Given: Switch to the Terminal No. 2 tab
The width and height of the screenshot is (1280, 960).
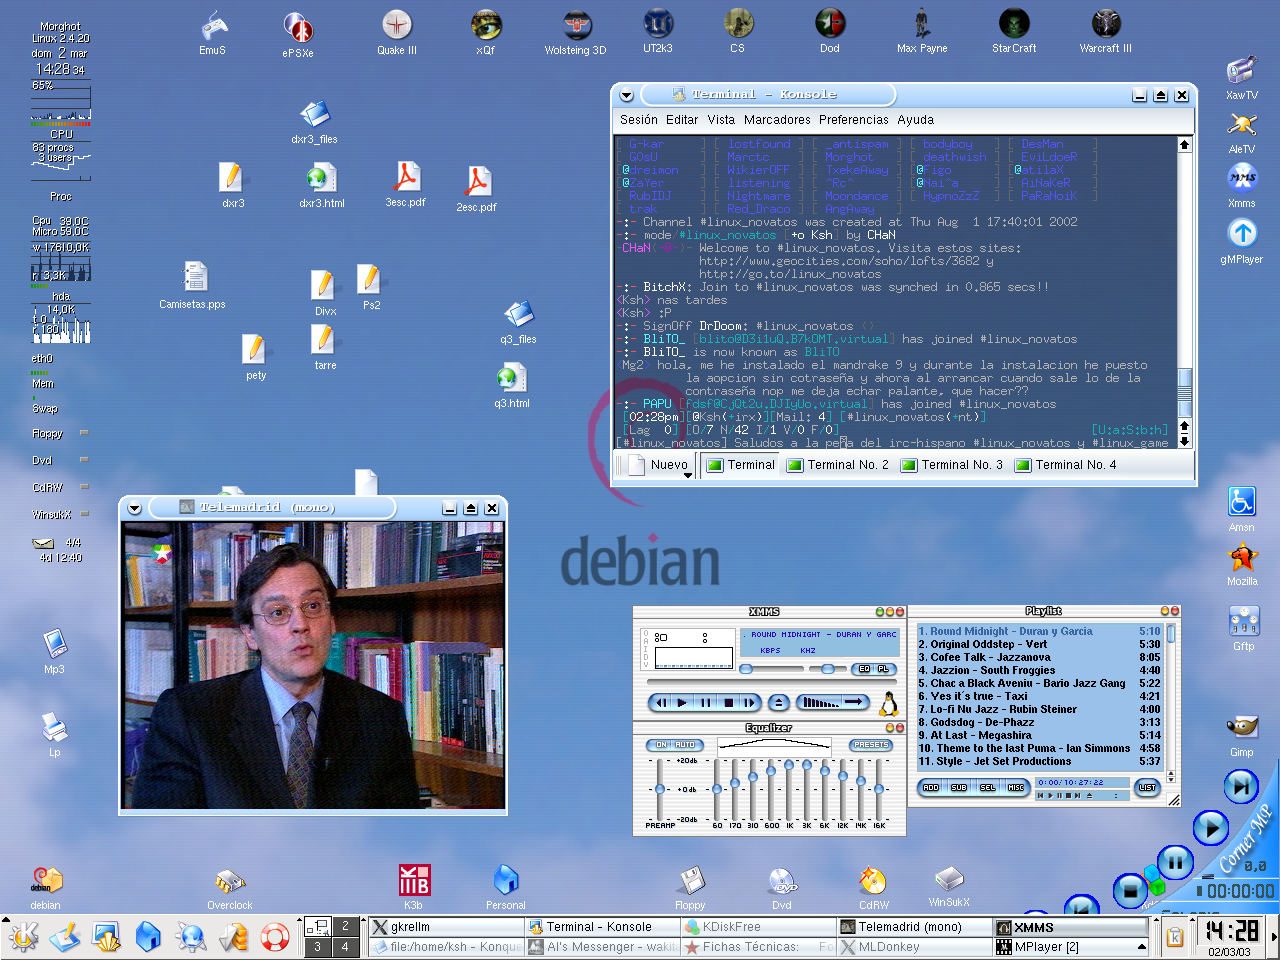Looking at the screenshot, I should coord(838,465).
